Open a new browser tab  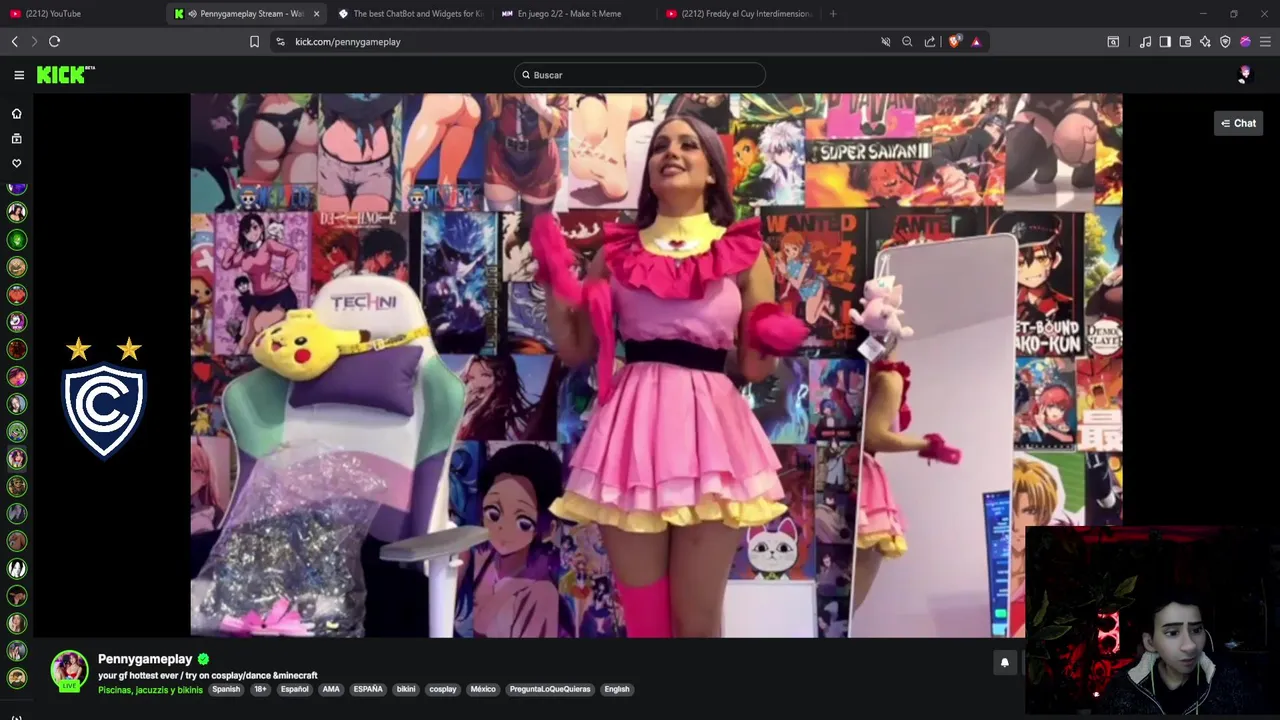[x=833, y=14]
